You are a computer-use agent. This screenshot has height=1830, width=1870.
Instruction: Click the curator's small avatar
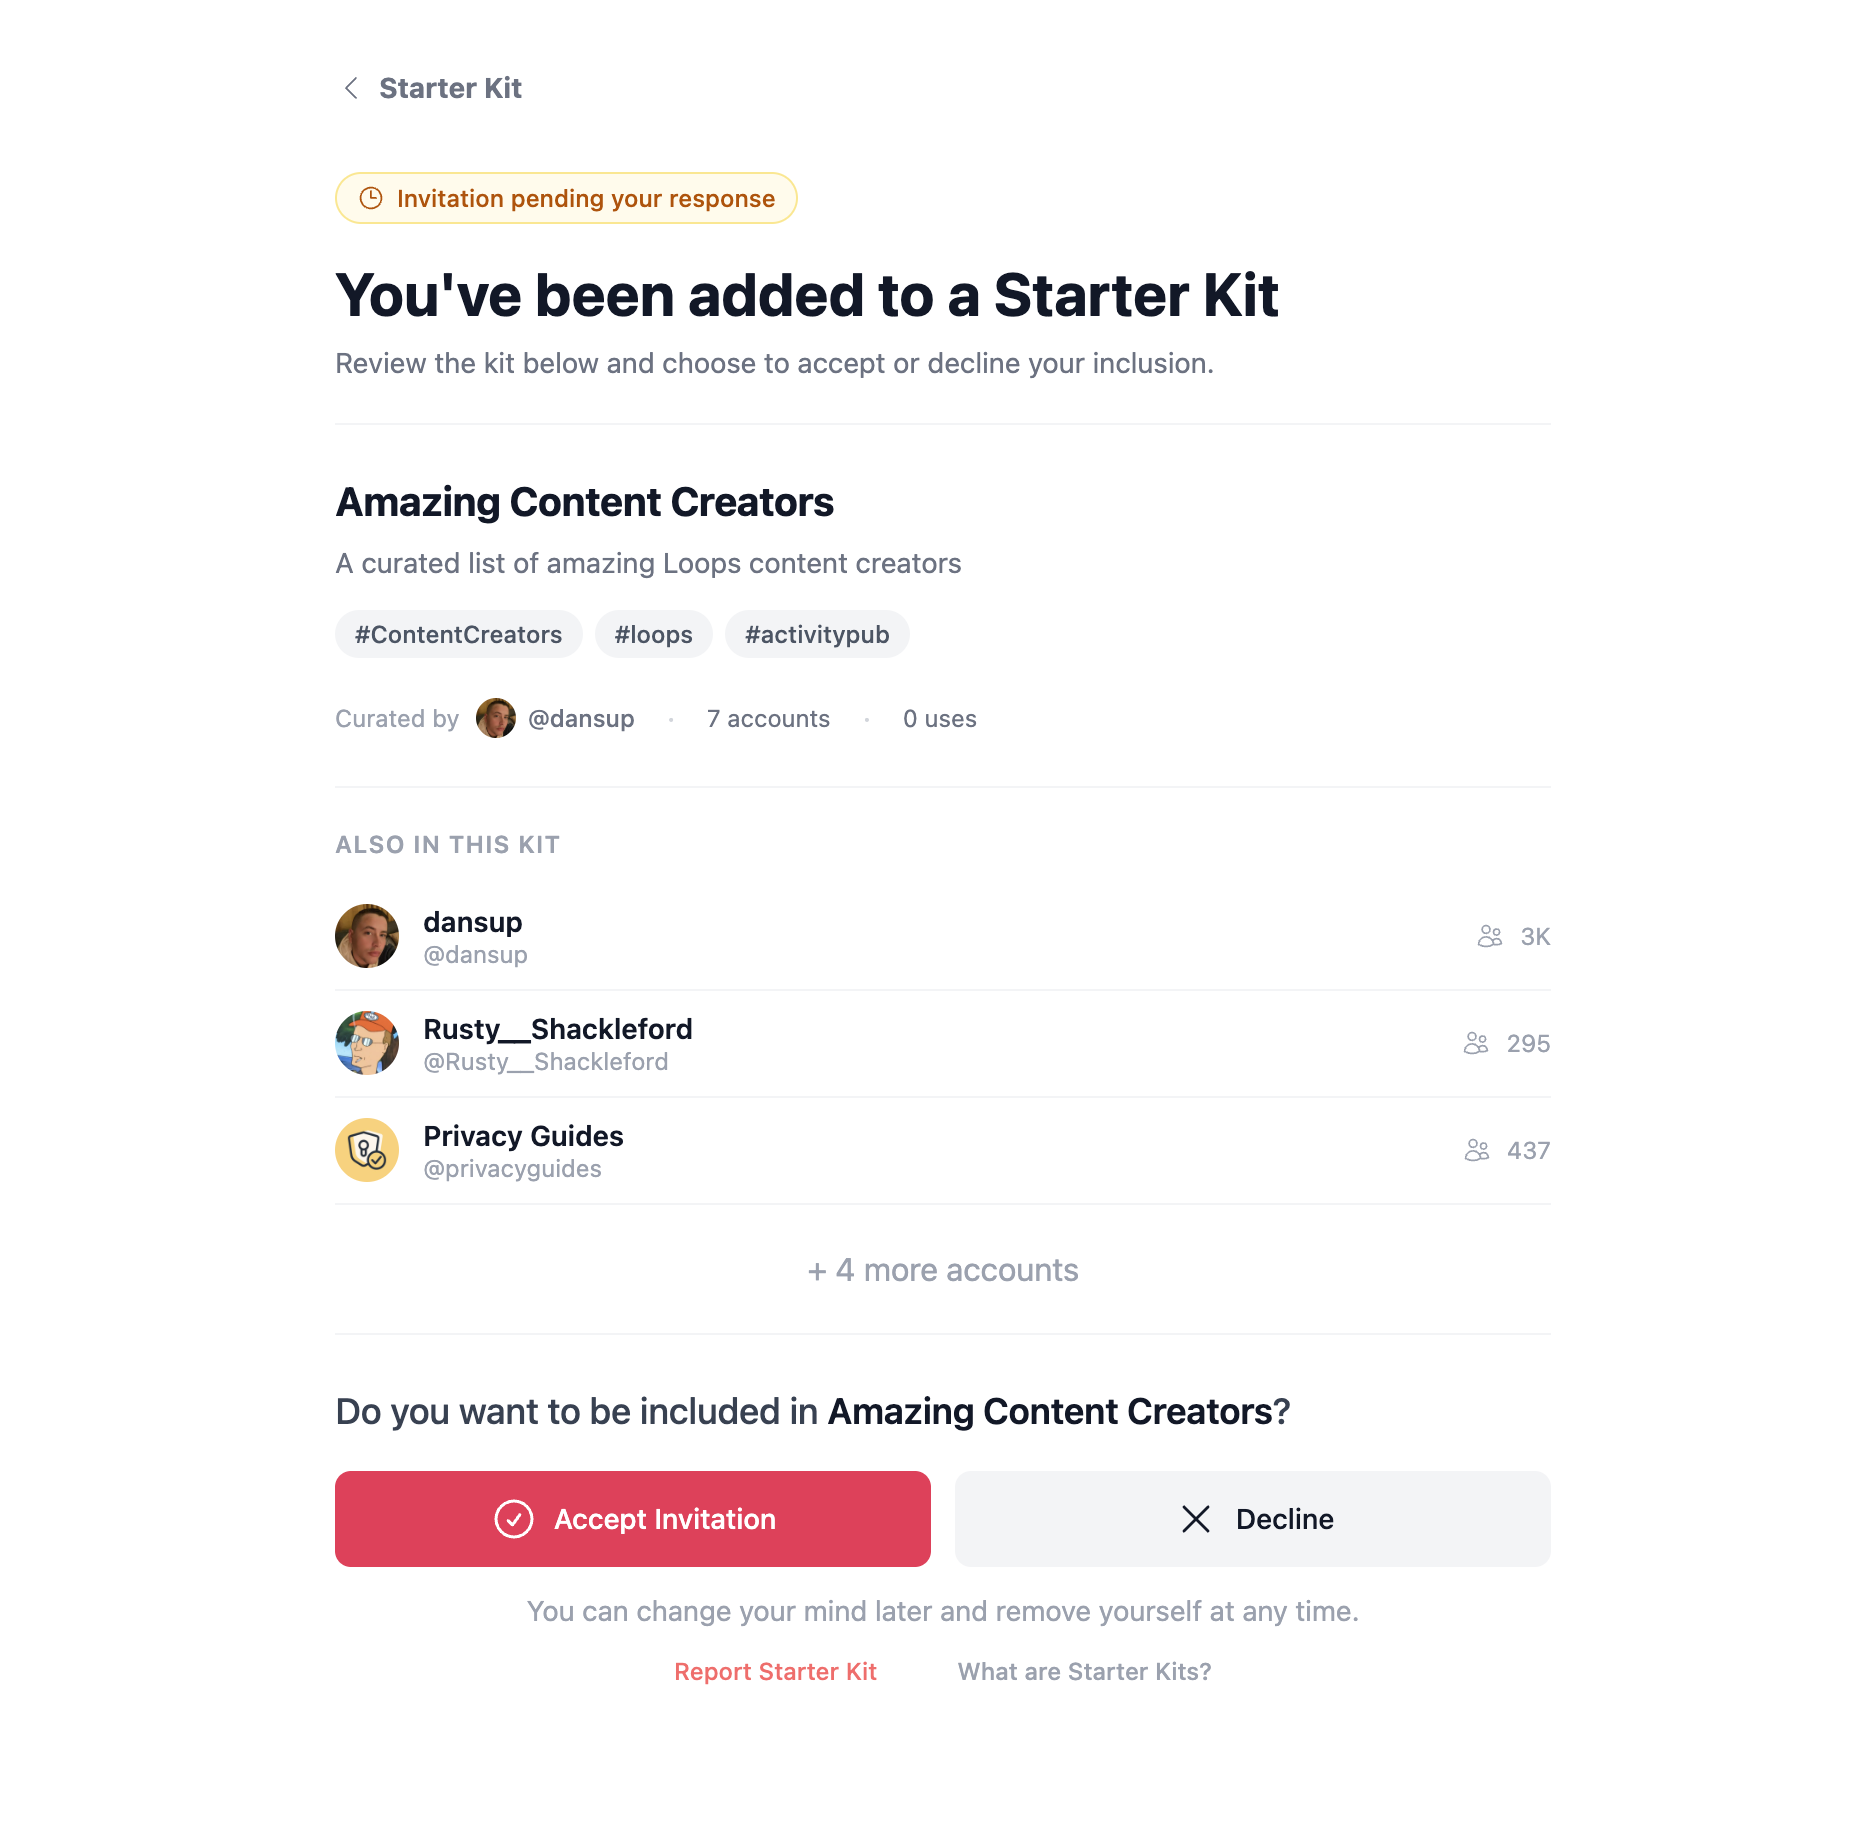pos(495,718)
